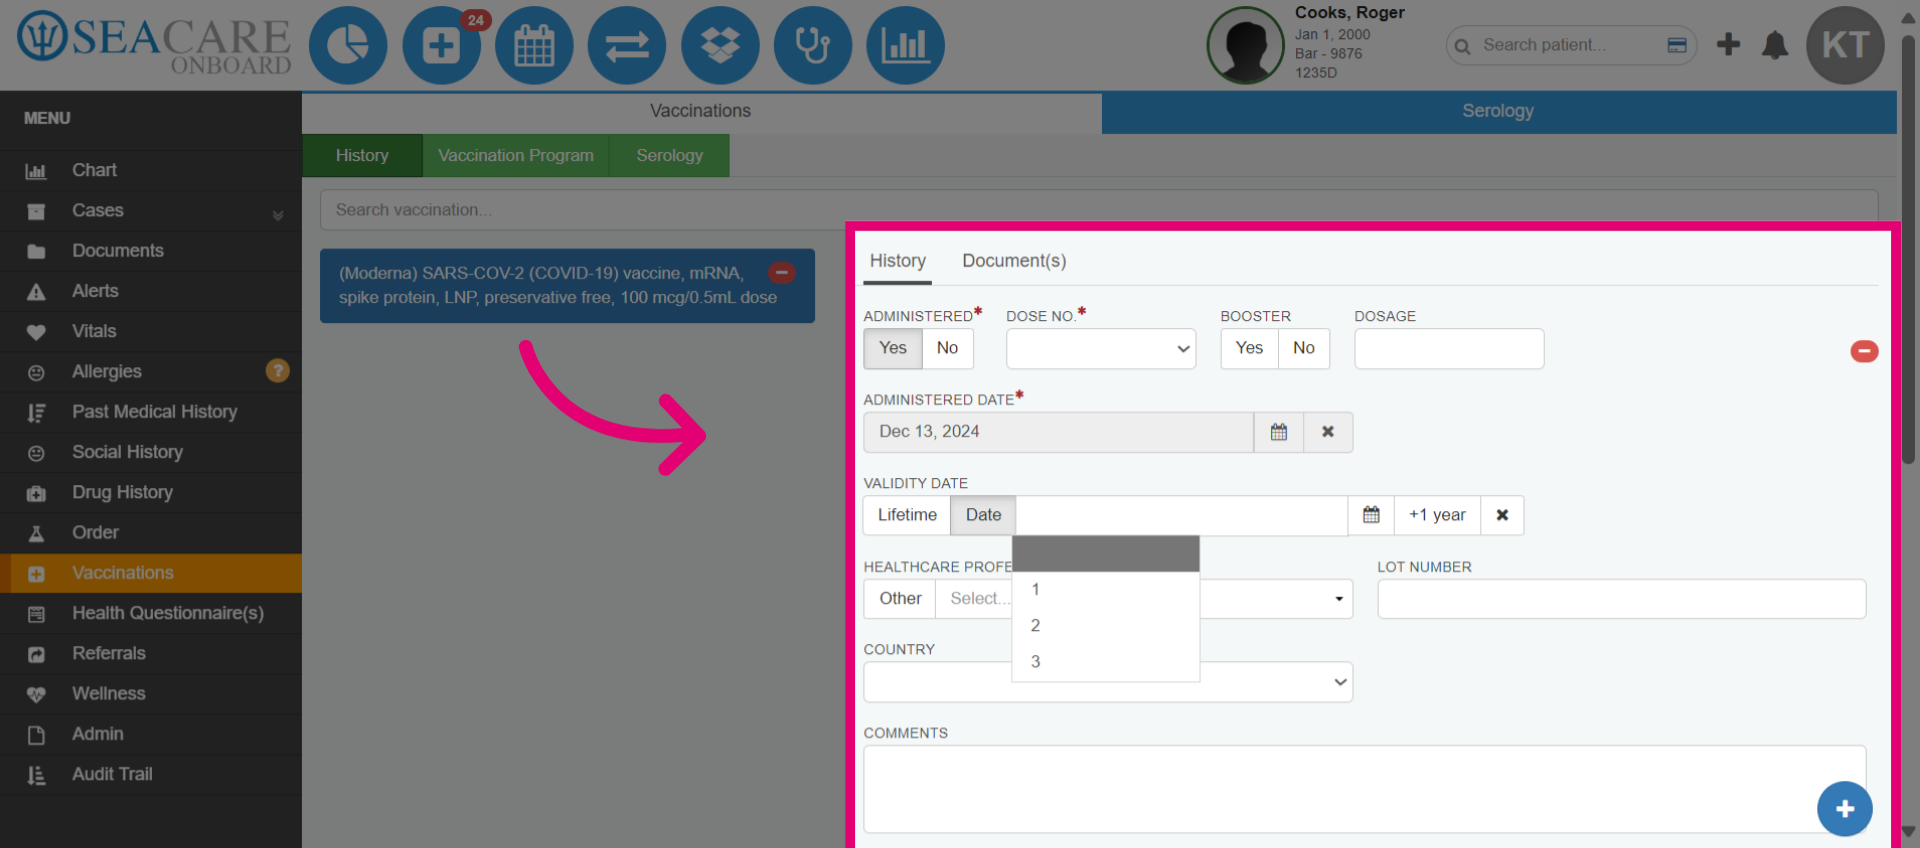This screenshot has width=1920, height=848.
Task: Set Administered to No
Action: pos(947,348)
